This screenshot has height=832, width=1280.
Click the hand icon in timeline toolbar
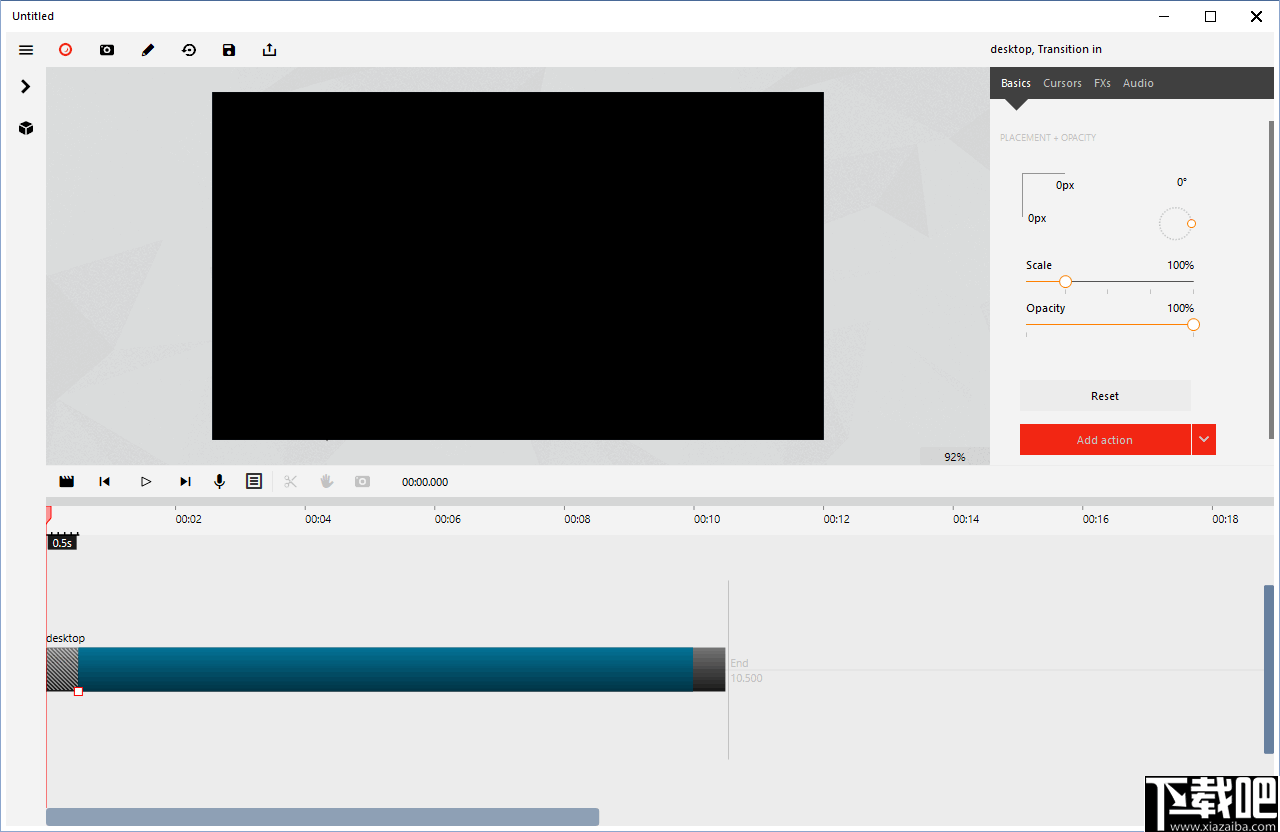point(326,482)
